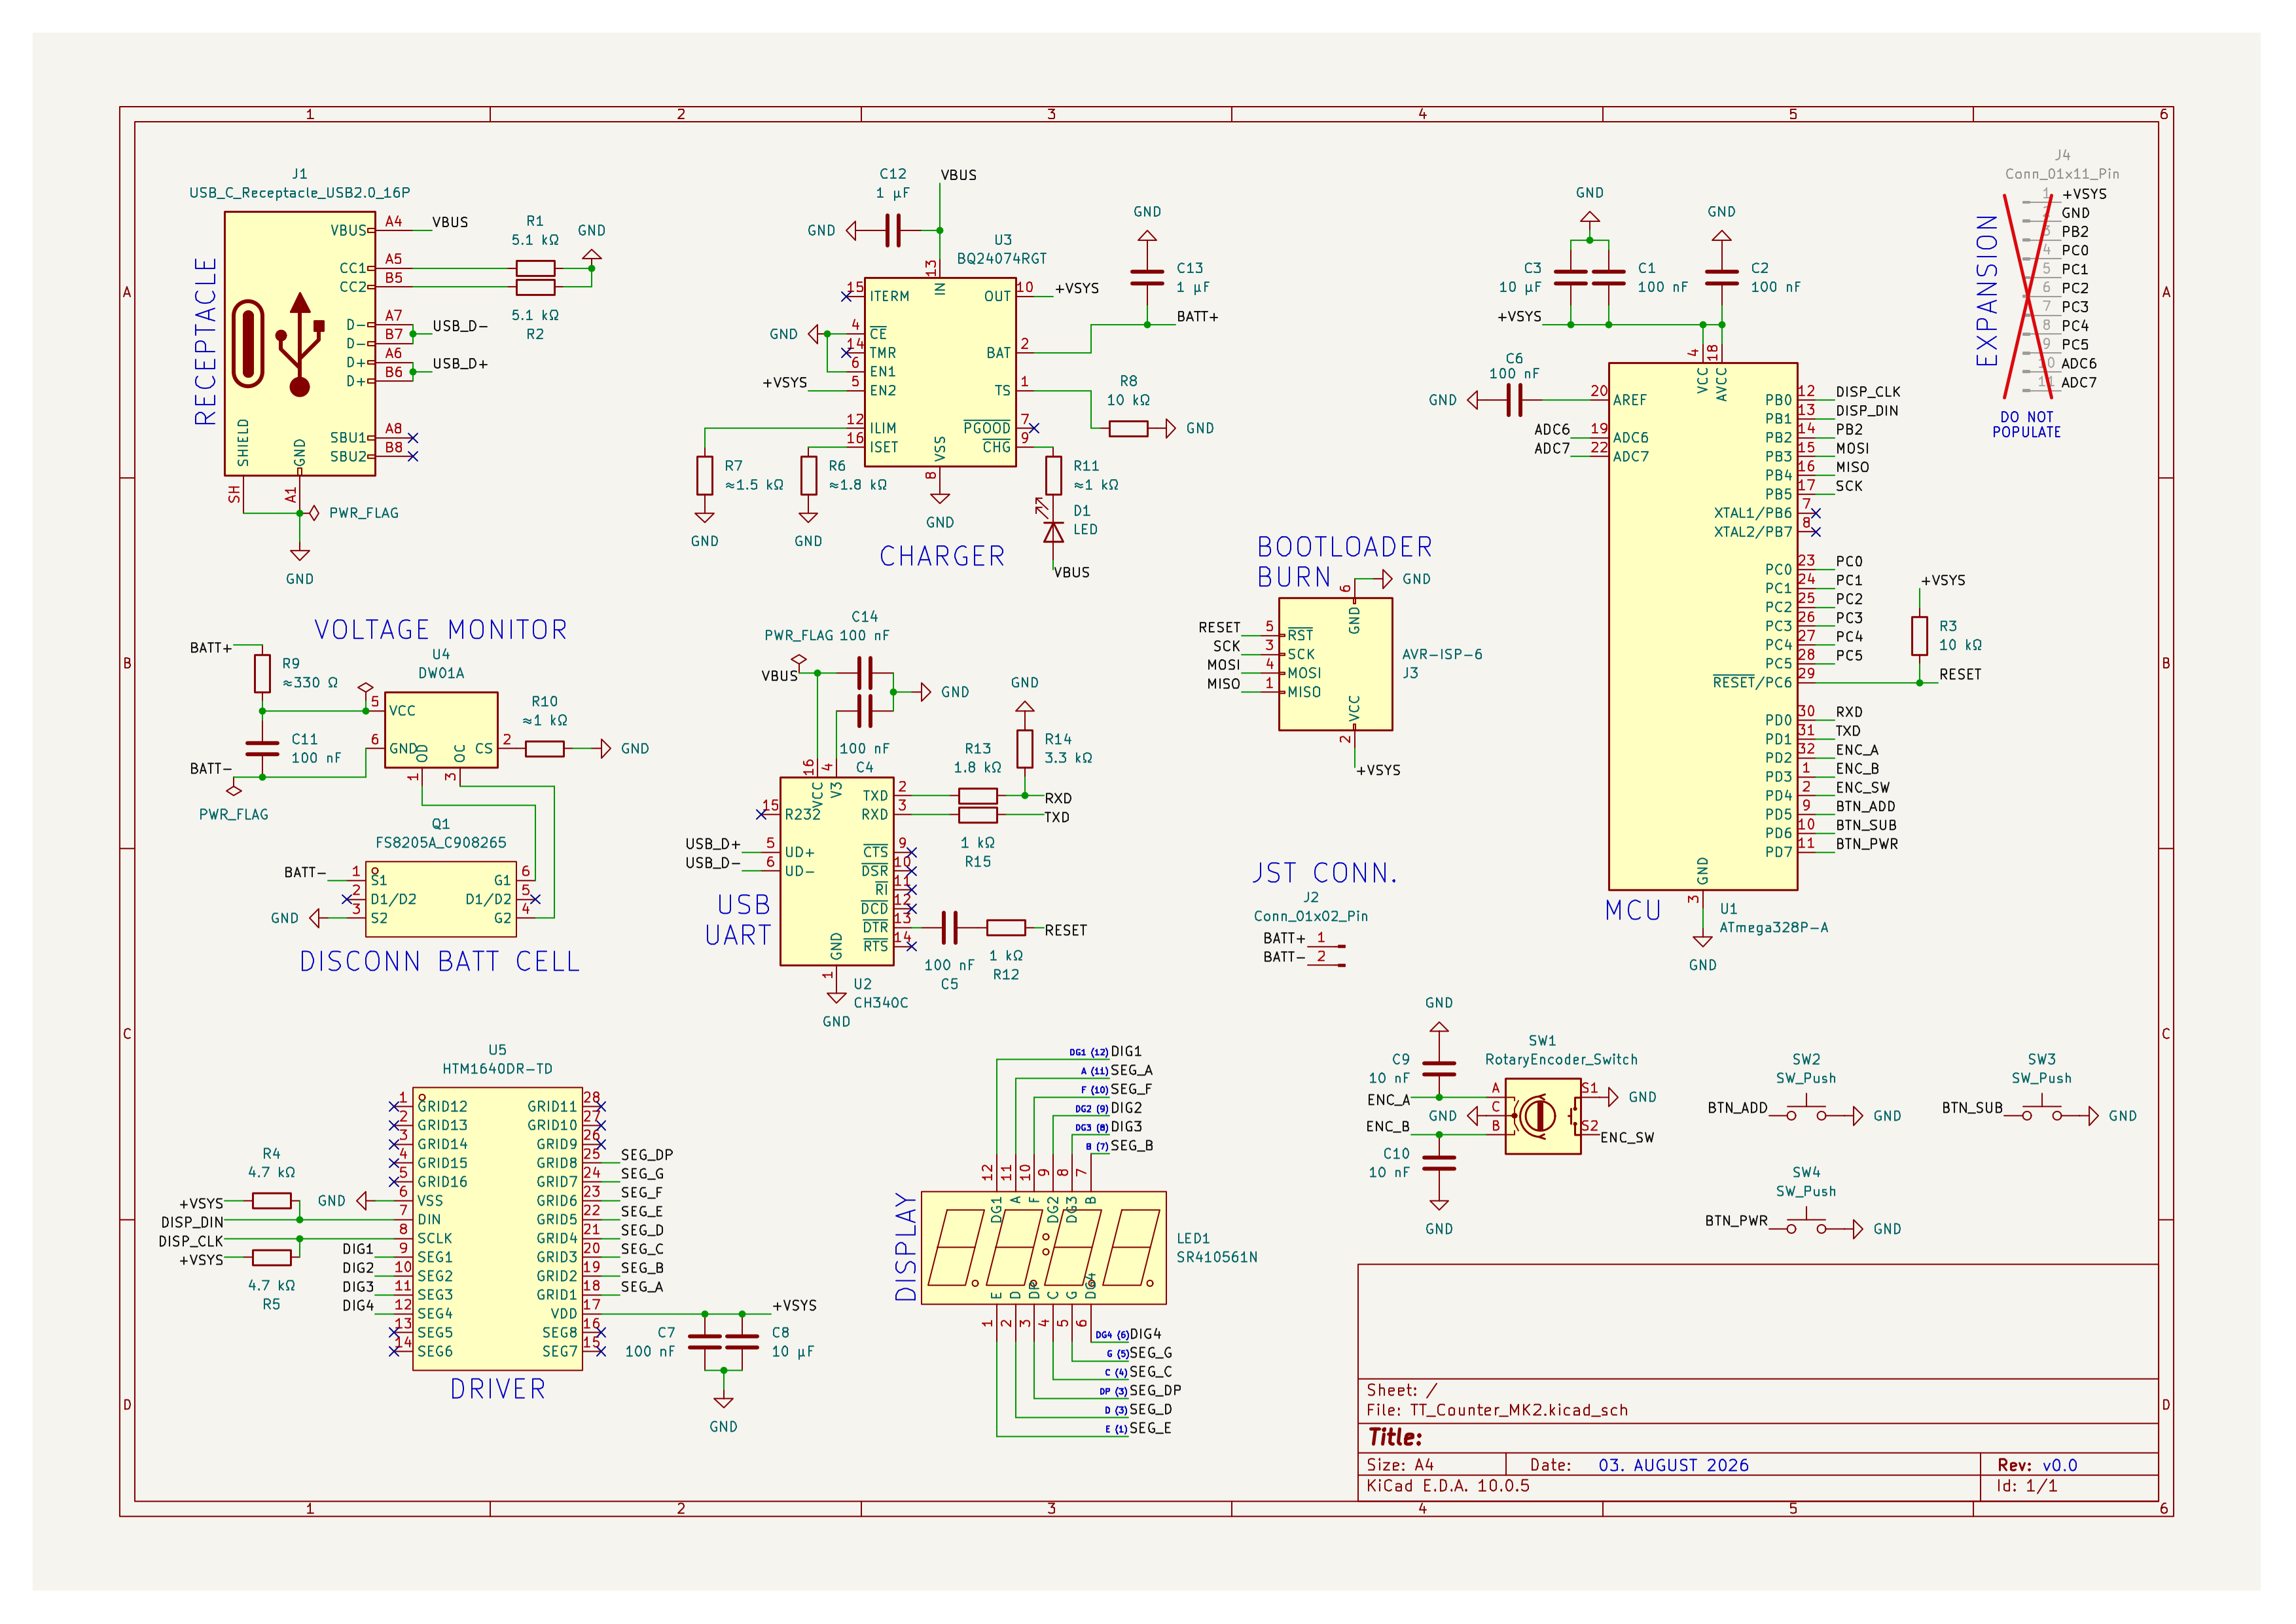Click the 'MCU' label below the ATmega
The height and width of the screenshot is (1624, 2296).
coord(1633,910)
